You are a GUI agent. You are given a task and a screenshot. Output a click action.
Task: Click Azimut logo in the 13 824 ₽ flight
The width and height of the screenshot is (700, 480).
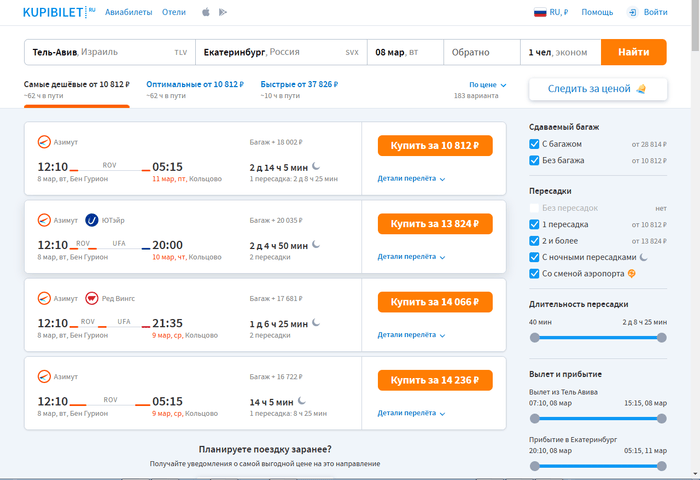(44, 220)
